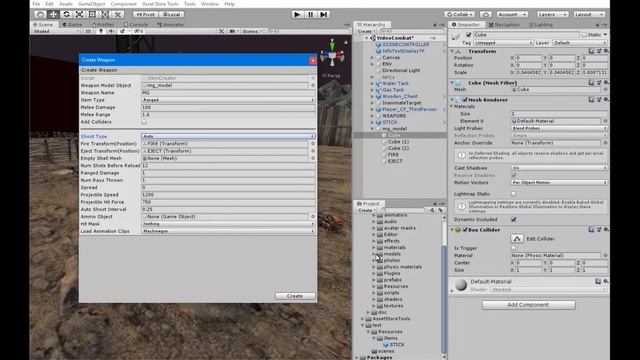Click the Local toggle button
This screenshot has width=640, height=360.
[x=171, y=14]
